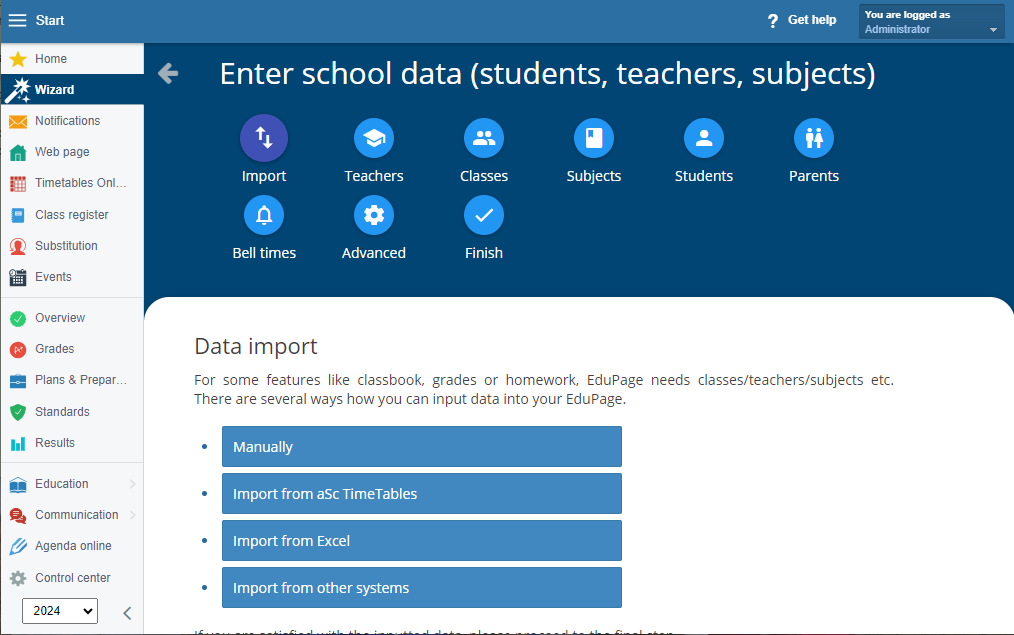Screen dimensions: 1014x635
Task: Click the Data import heading text
Action: pyautogui.click(x=255, y=347)
